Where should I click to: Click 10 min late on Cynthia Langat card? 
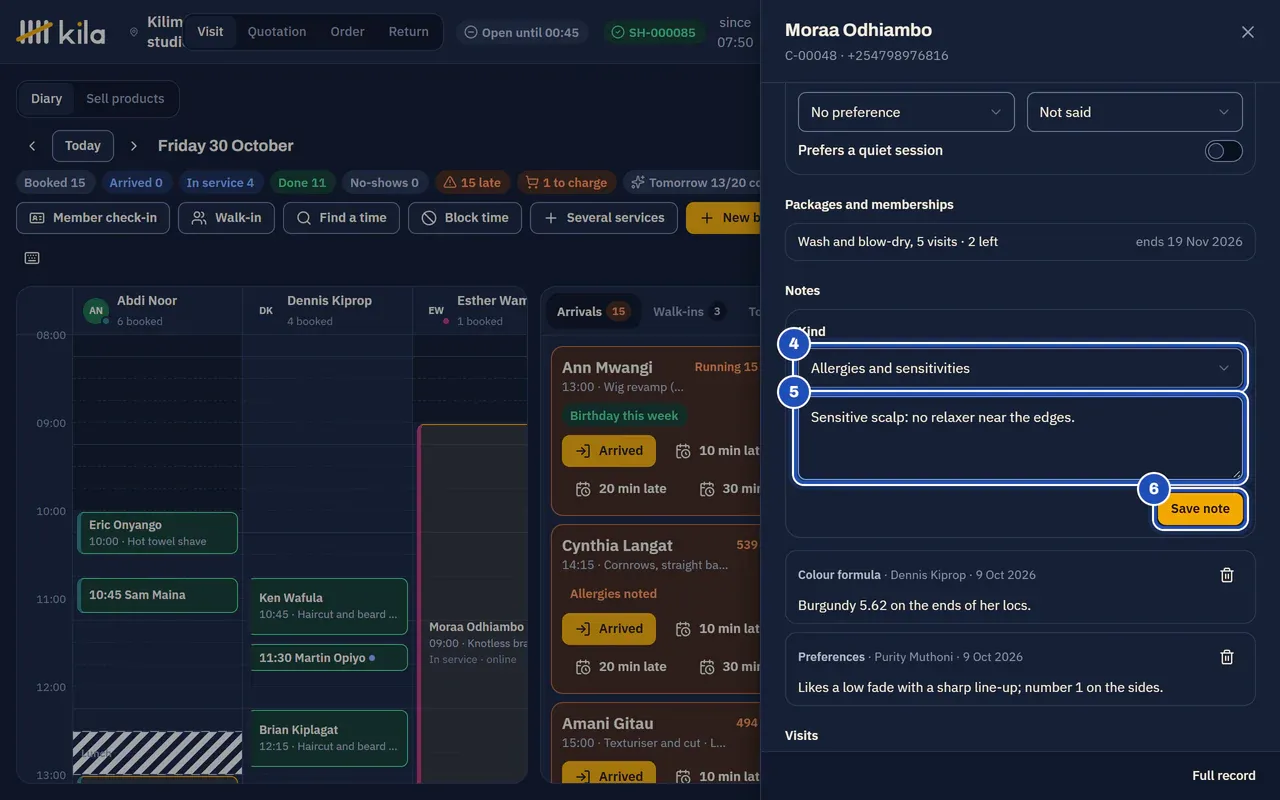point(716,629)
